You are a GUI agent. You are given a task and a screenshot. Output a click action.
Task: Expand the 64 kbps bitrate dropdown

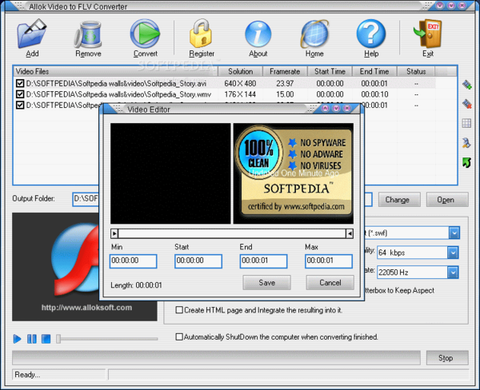[453, 253]
